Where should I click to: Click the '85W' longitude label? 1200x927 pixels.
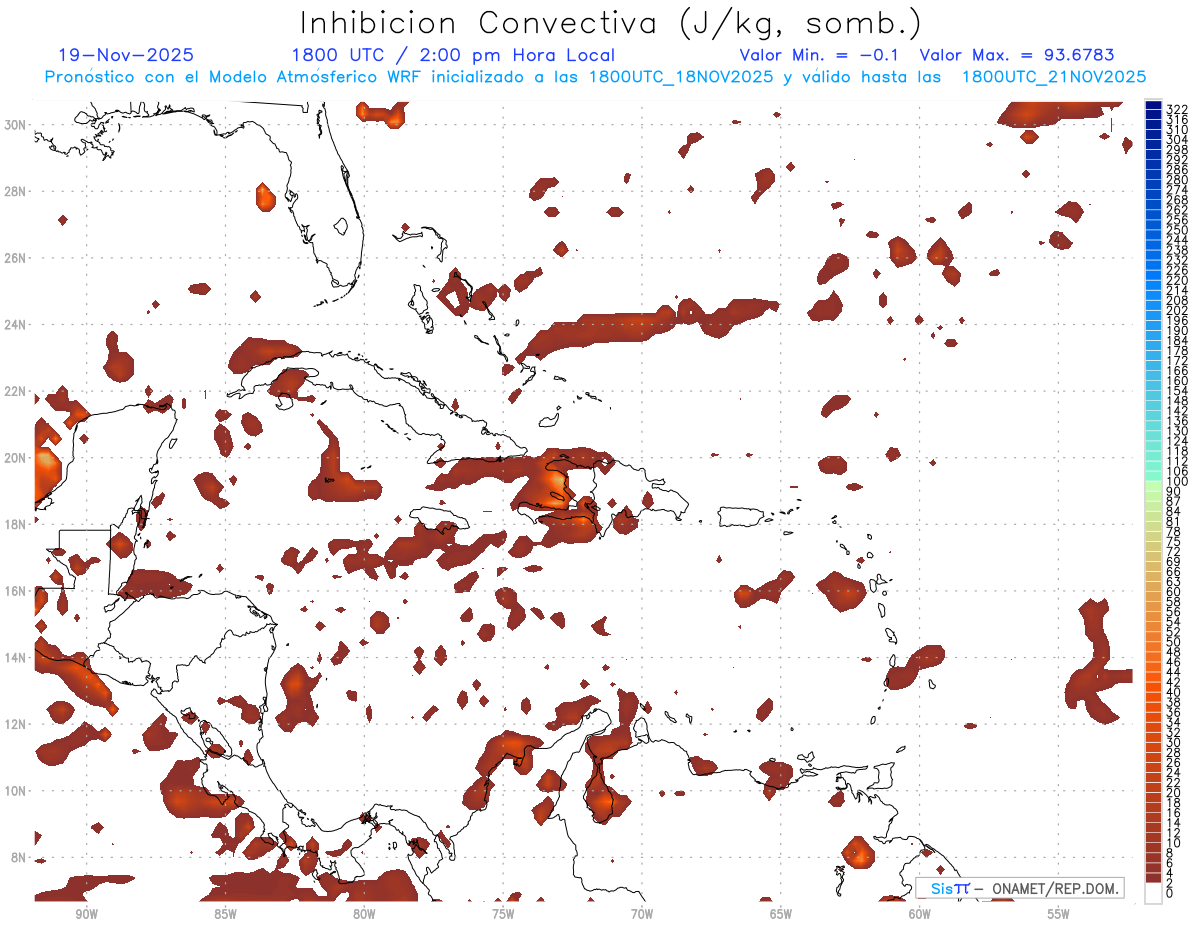tap(225, 914)
